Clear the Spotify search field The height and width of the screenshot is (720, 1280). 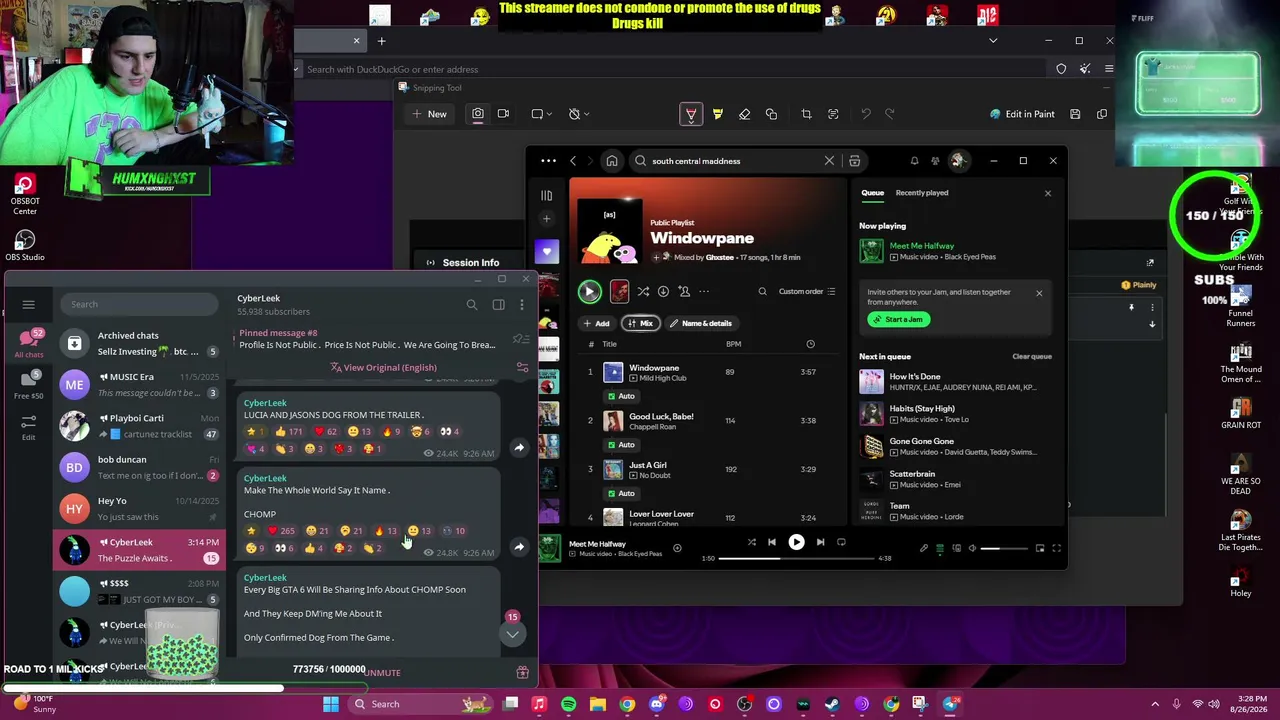pyautogui.click(x=829, y=161)
